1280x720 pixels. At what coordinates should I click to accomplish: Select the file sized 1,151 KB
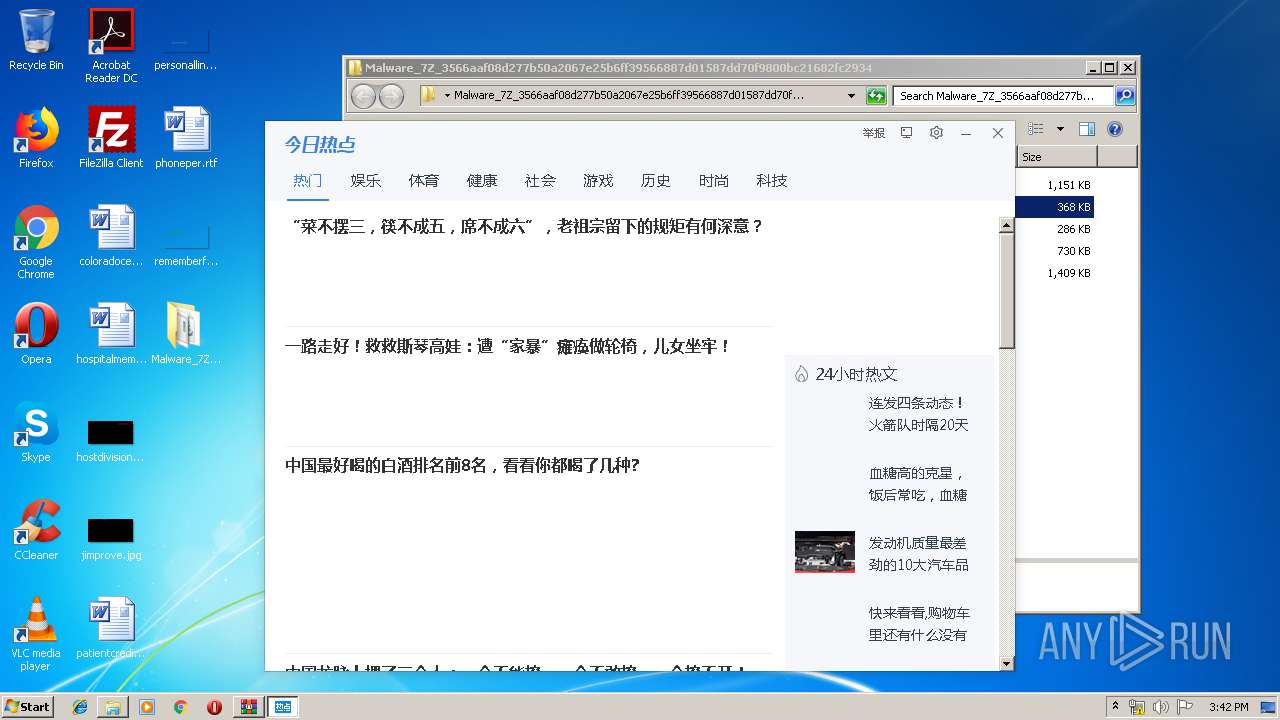tap(1068, 185)
